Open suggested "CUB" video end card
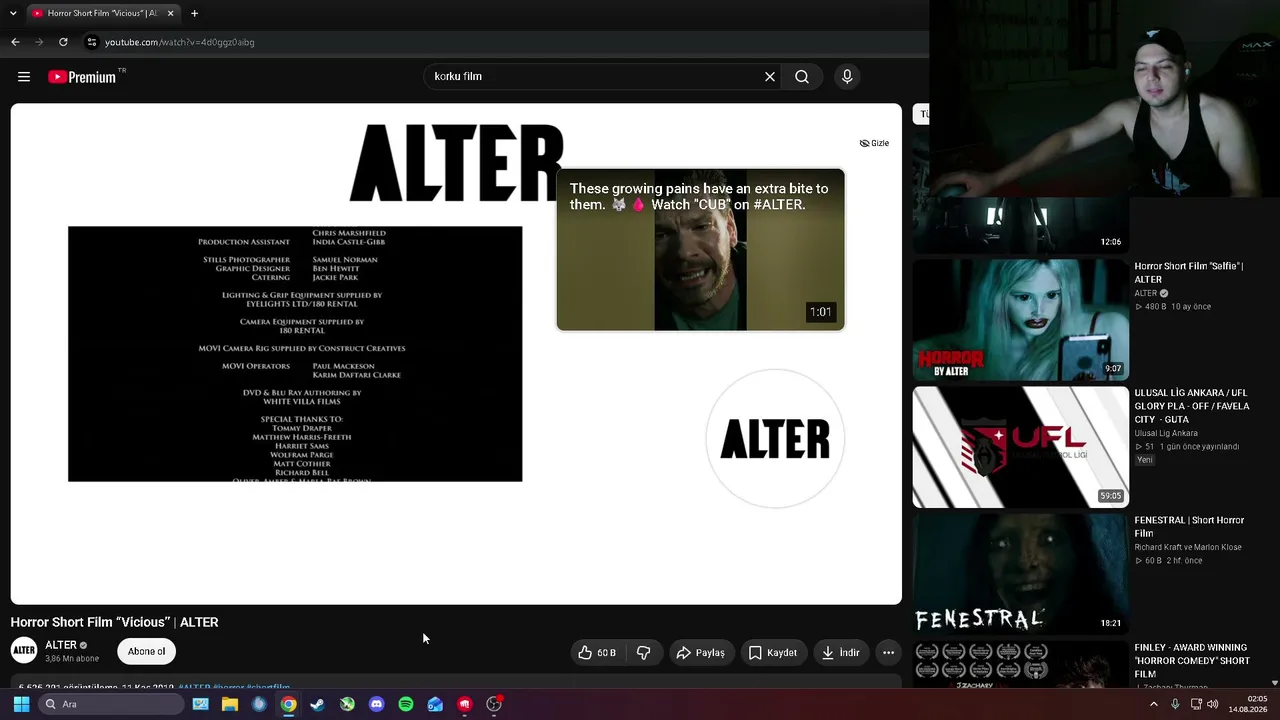Viewport: 1280px width, 720px height. coord(700,249)
